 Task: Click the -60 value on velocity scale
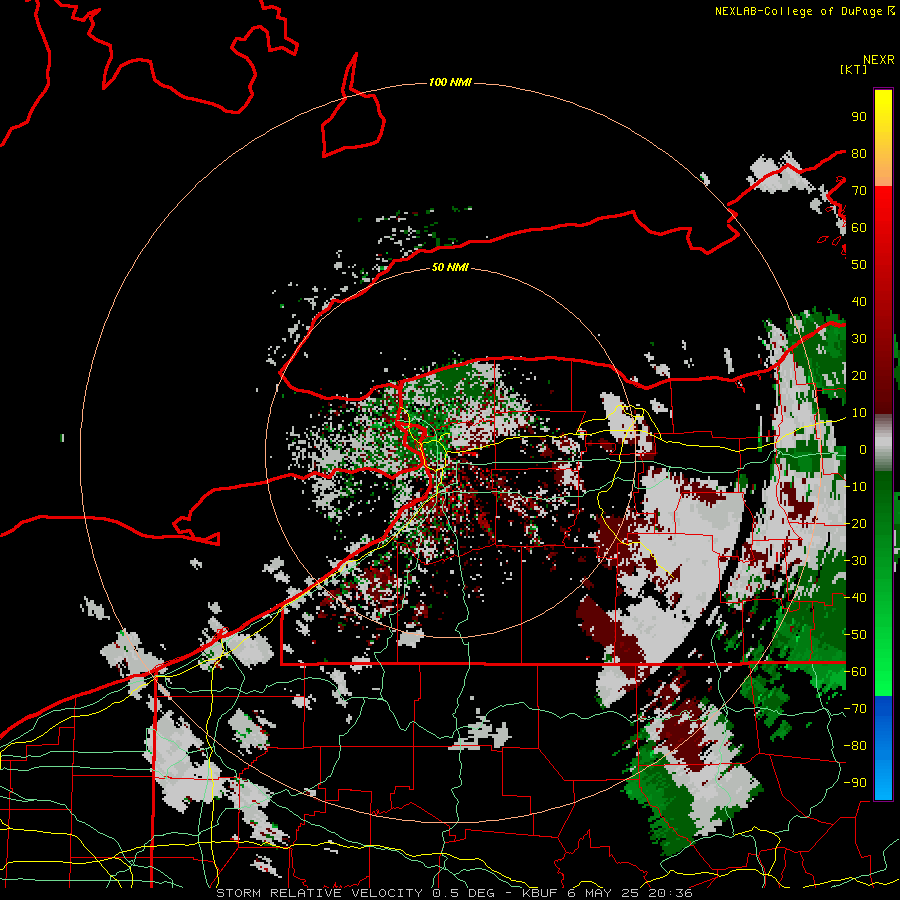click(855, 672)
